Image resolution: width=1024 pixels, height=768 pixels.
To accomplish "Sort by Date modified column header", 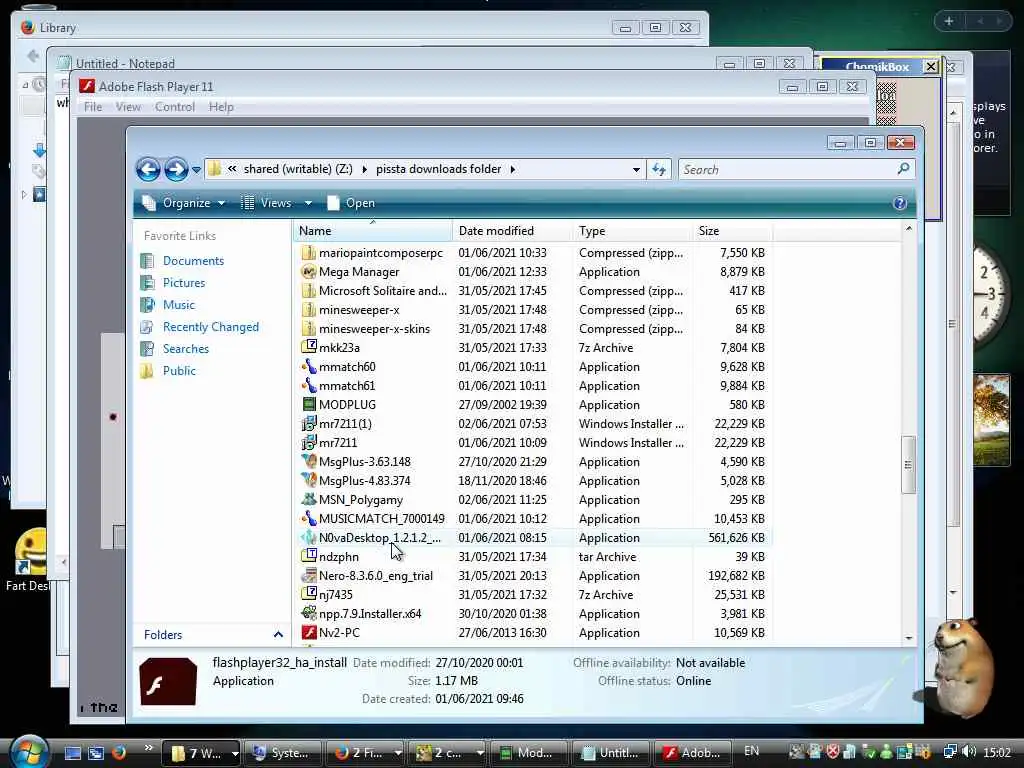I will pyautogui.click(x=512, y=231).
